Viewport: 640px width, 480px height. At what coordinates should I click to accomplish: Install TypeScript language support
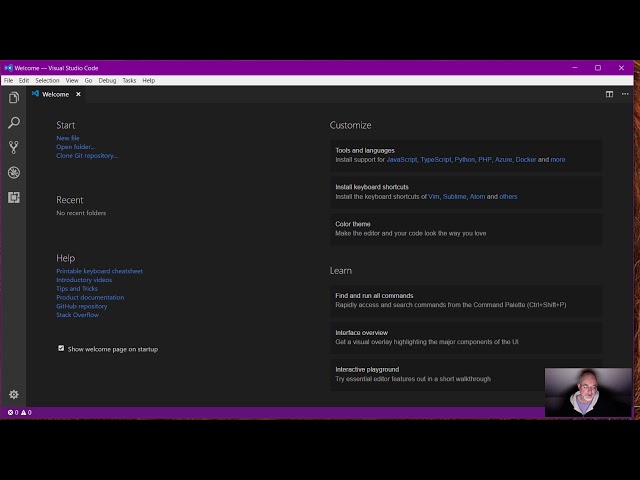[436, 160]
